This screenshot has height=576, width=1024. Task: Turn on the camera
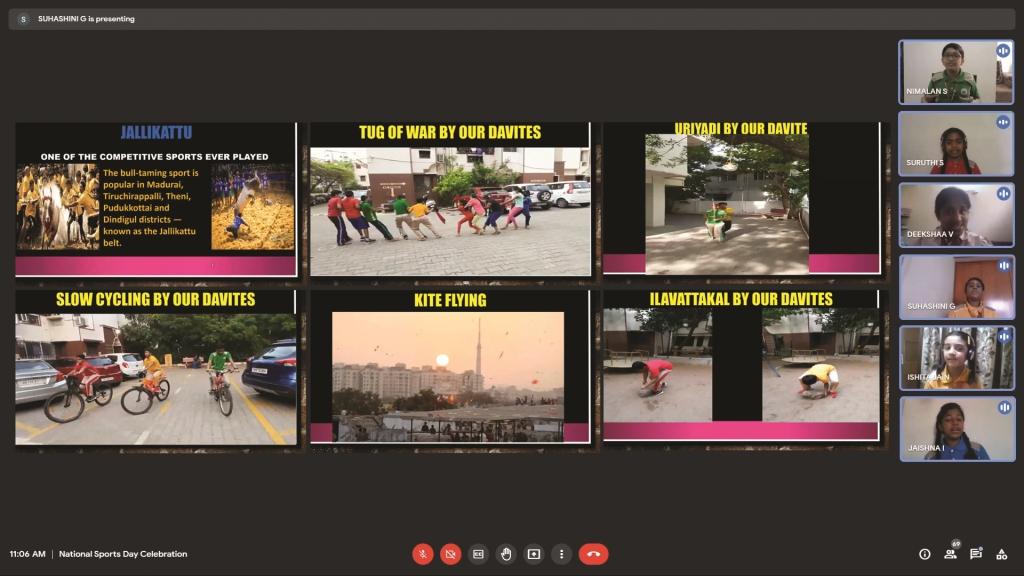tap(451, 554)
